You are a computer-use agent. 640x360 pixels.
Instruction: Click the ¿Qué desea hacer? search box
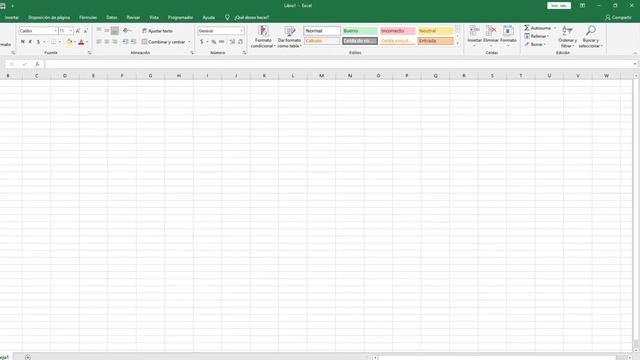[252, 18]
